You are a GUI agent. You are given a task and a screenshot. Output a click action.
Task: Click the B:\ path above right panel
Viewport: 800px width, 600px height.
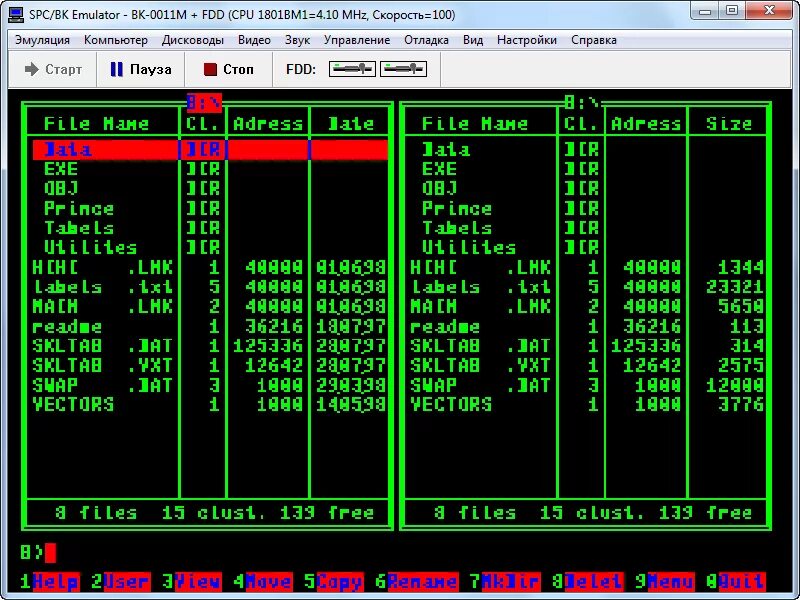pyautogui.click(x=582, y=103)
